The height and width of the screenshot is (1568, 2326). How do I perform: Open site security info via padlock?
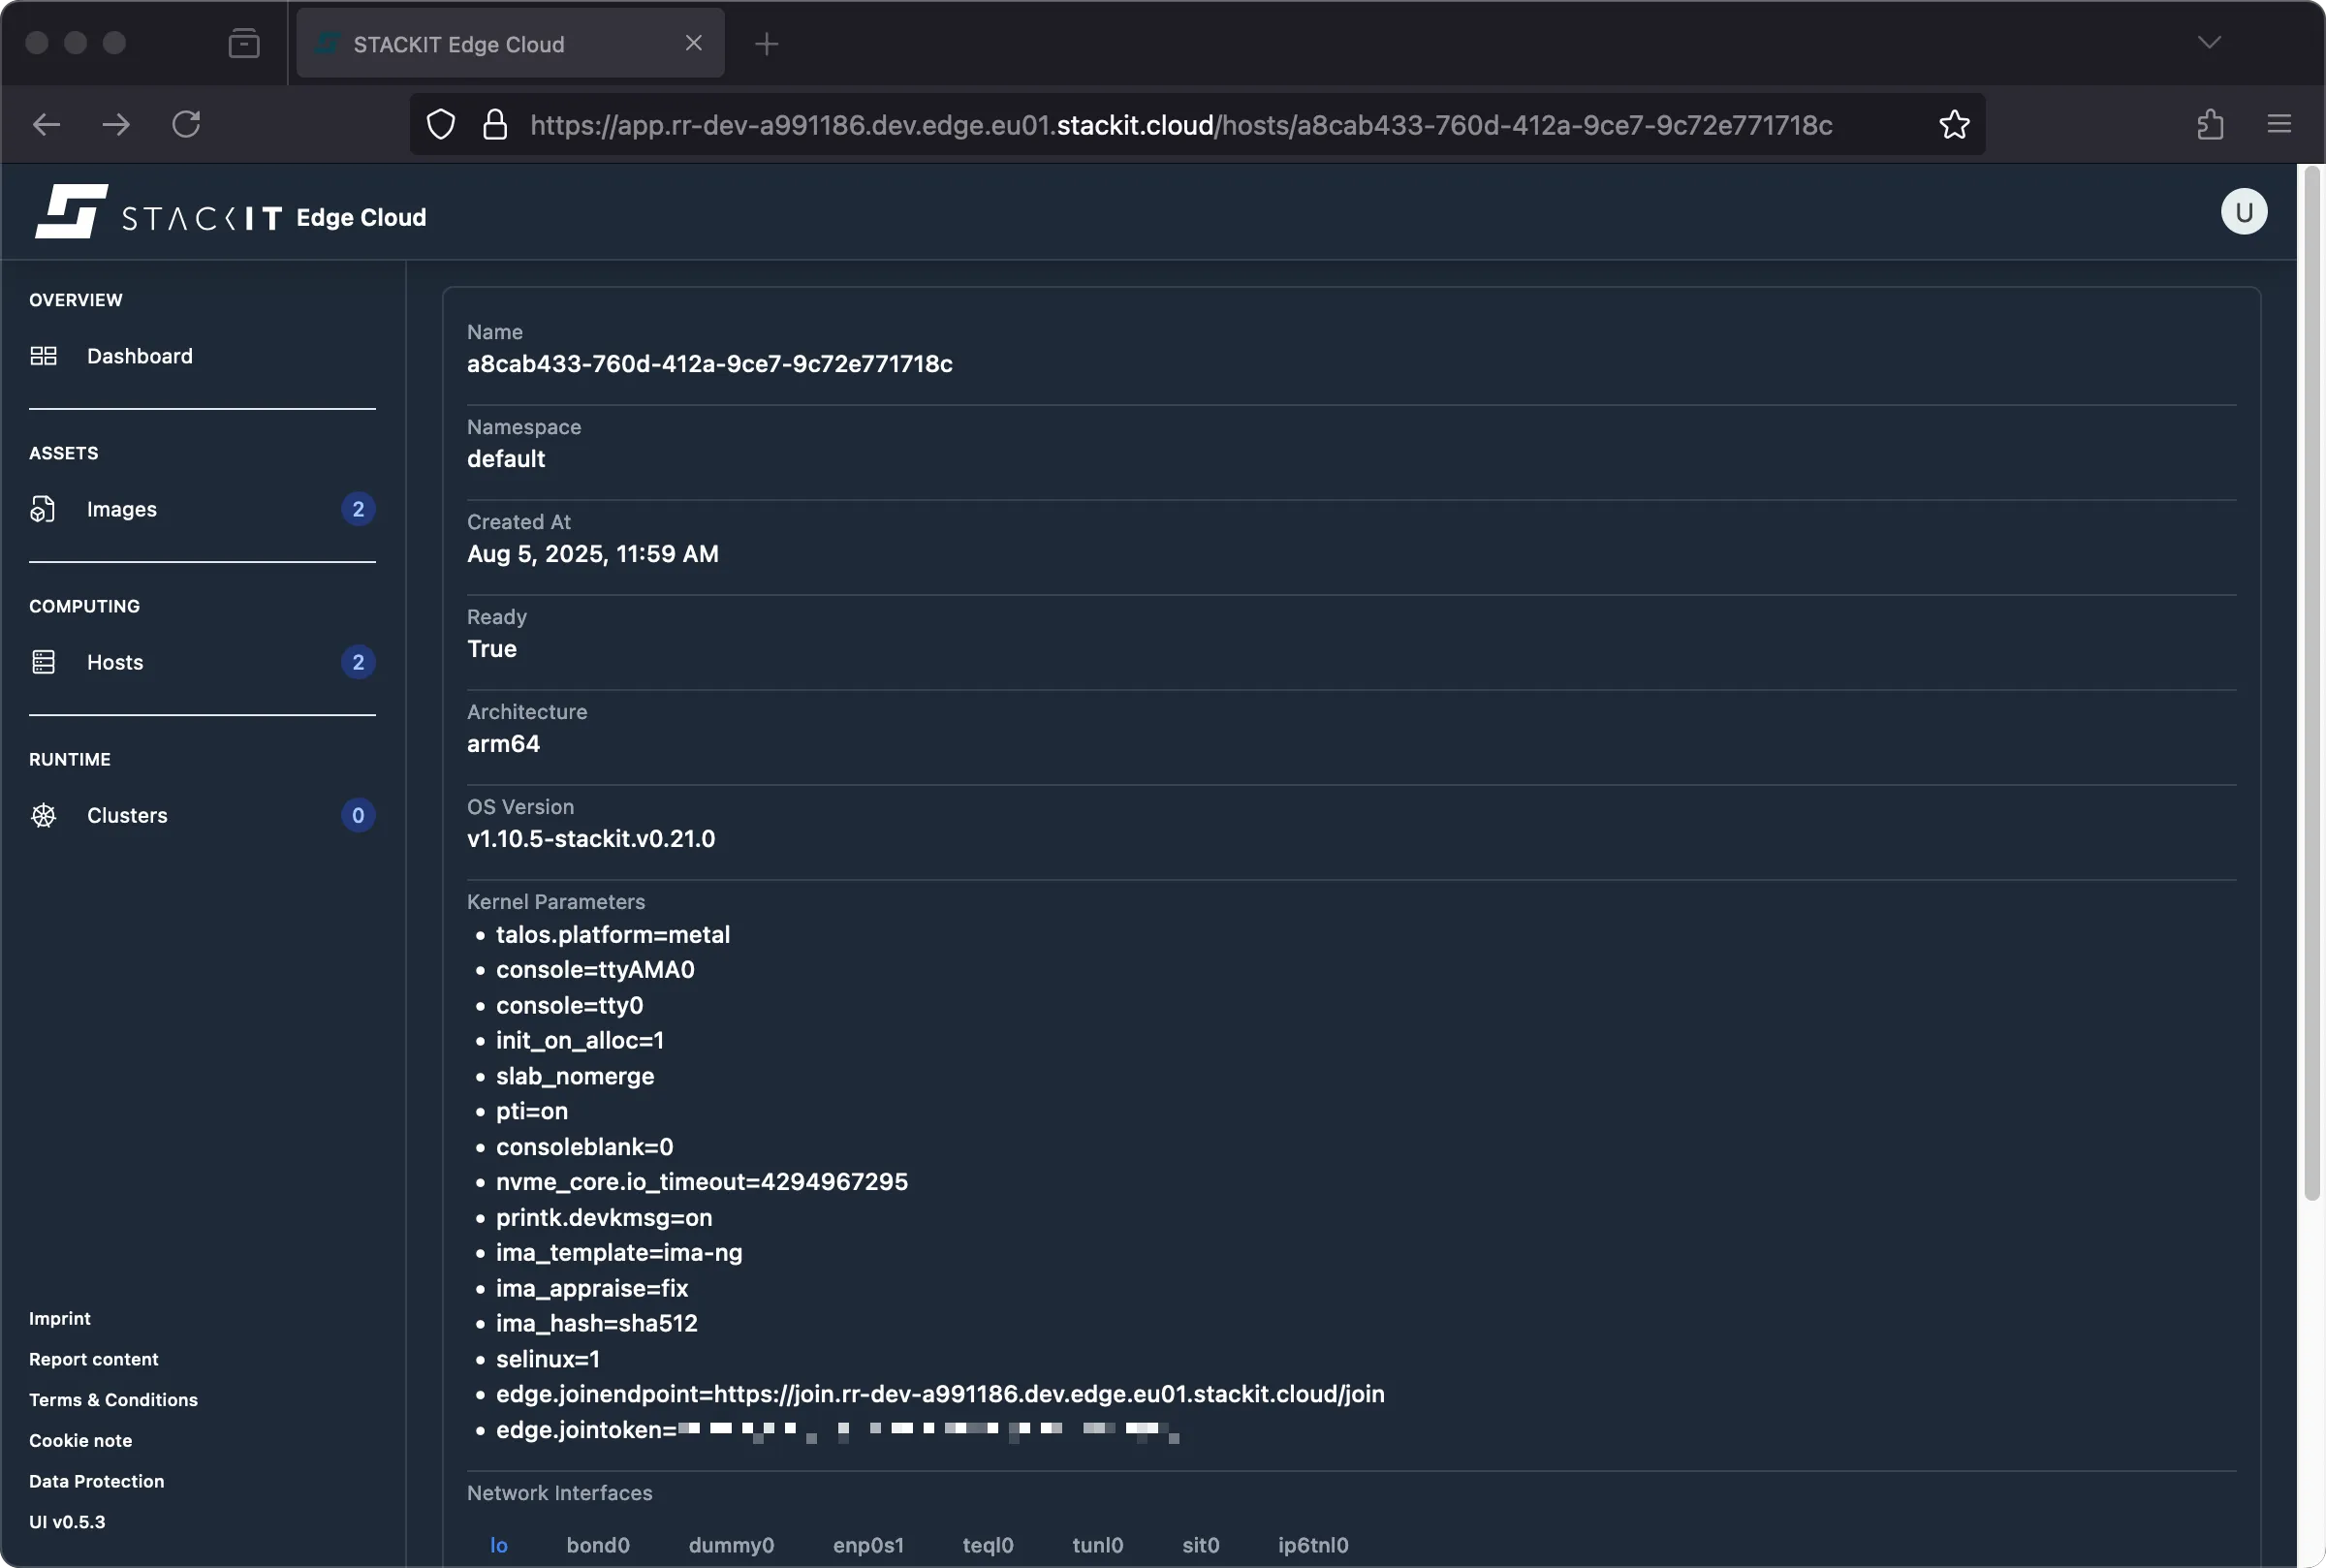pyautogui.click(x=495, y=123)
